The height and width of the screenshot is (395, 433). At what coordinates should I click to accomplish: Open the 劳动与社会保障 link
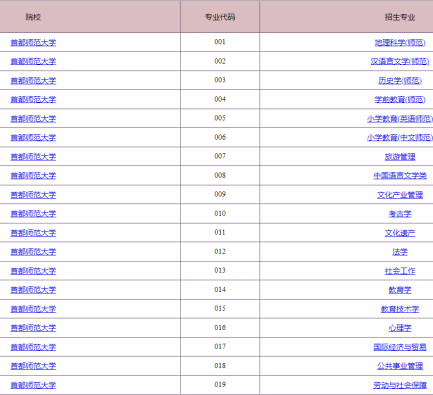coord(400,385)
